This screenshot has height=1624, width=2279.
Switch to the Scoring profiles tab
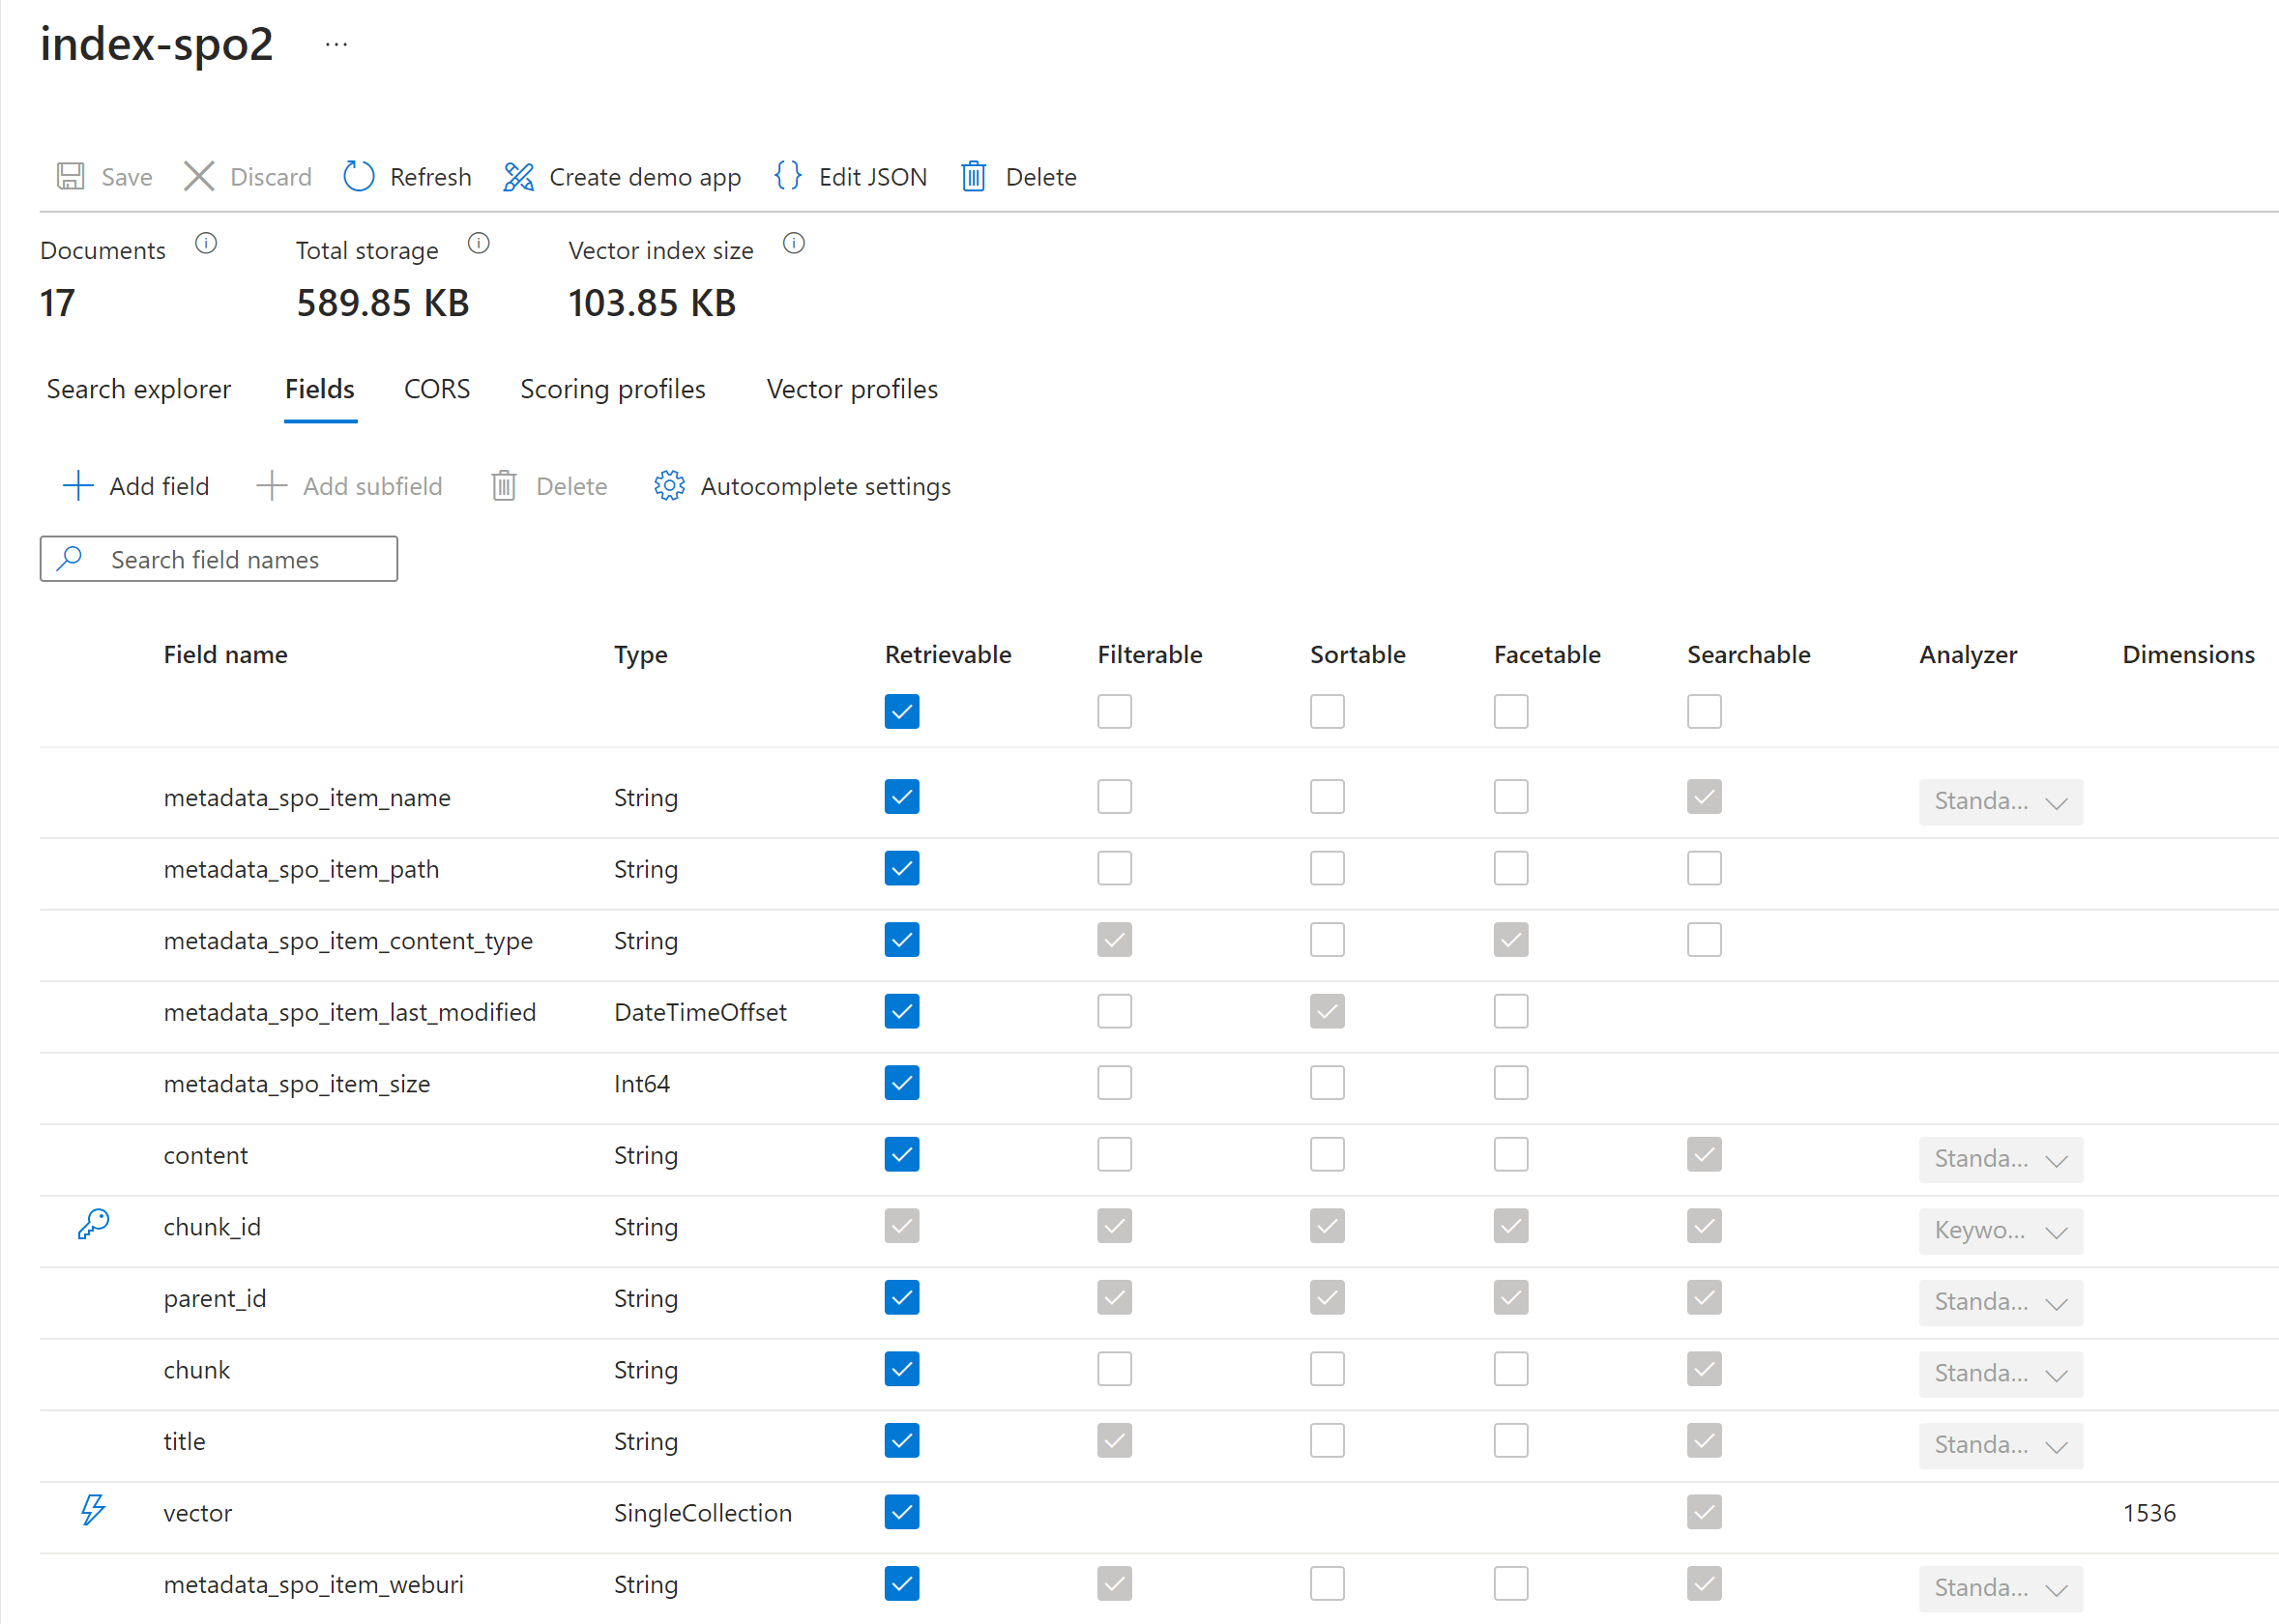[x=613, y=389]
